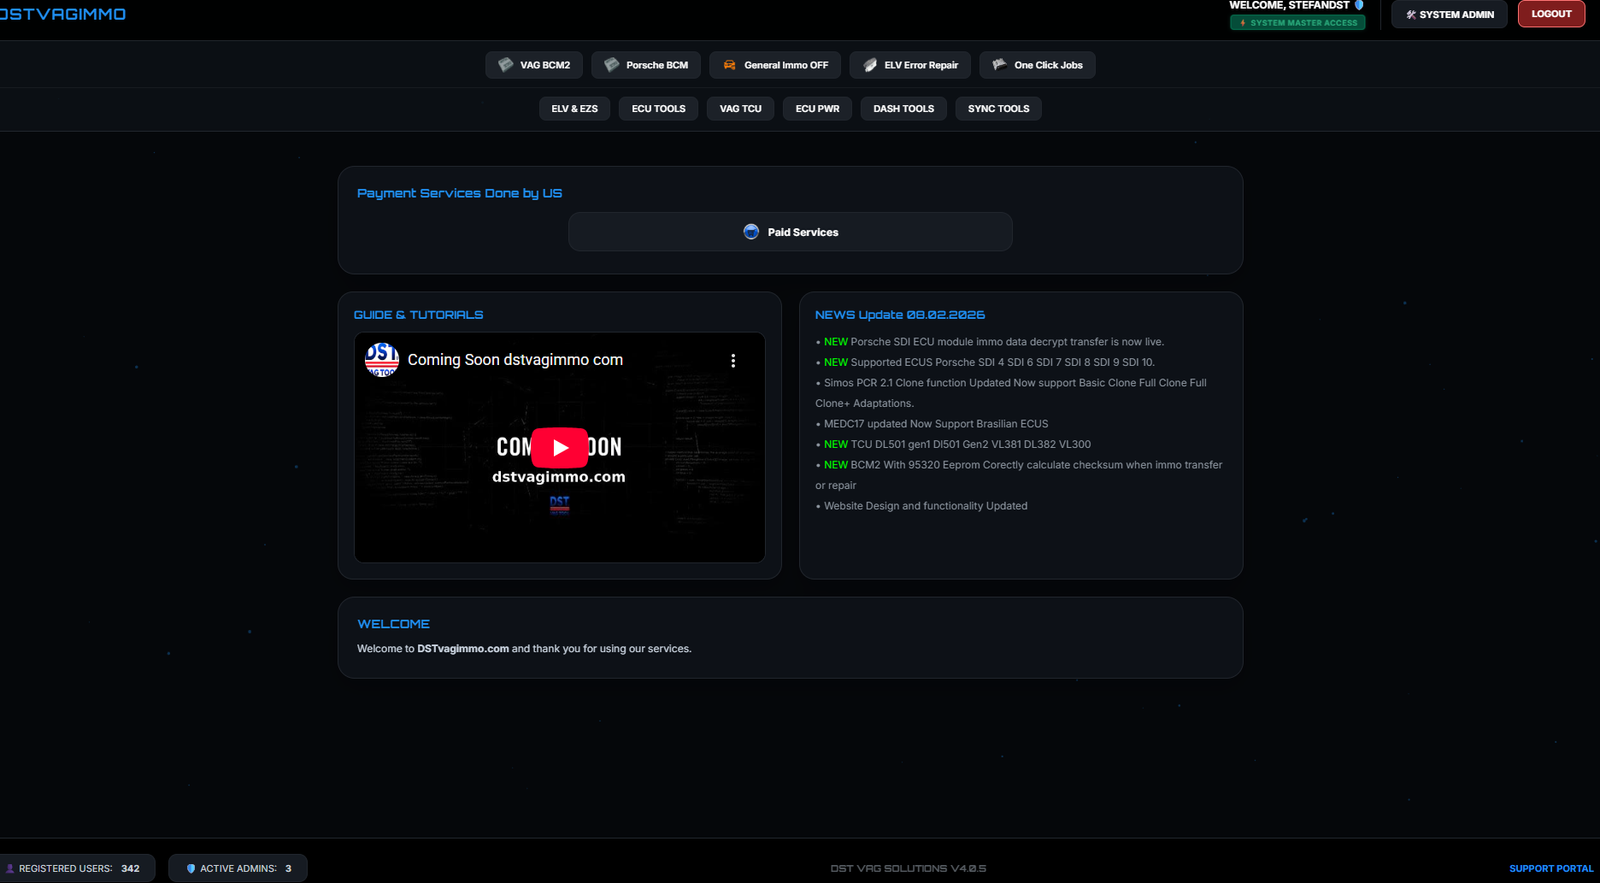Select the ECU TOOLS menu
The image size is (1600, 883).
click(x=659, y=109)
